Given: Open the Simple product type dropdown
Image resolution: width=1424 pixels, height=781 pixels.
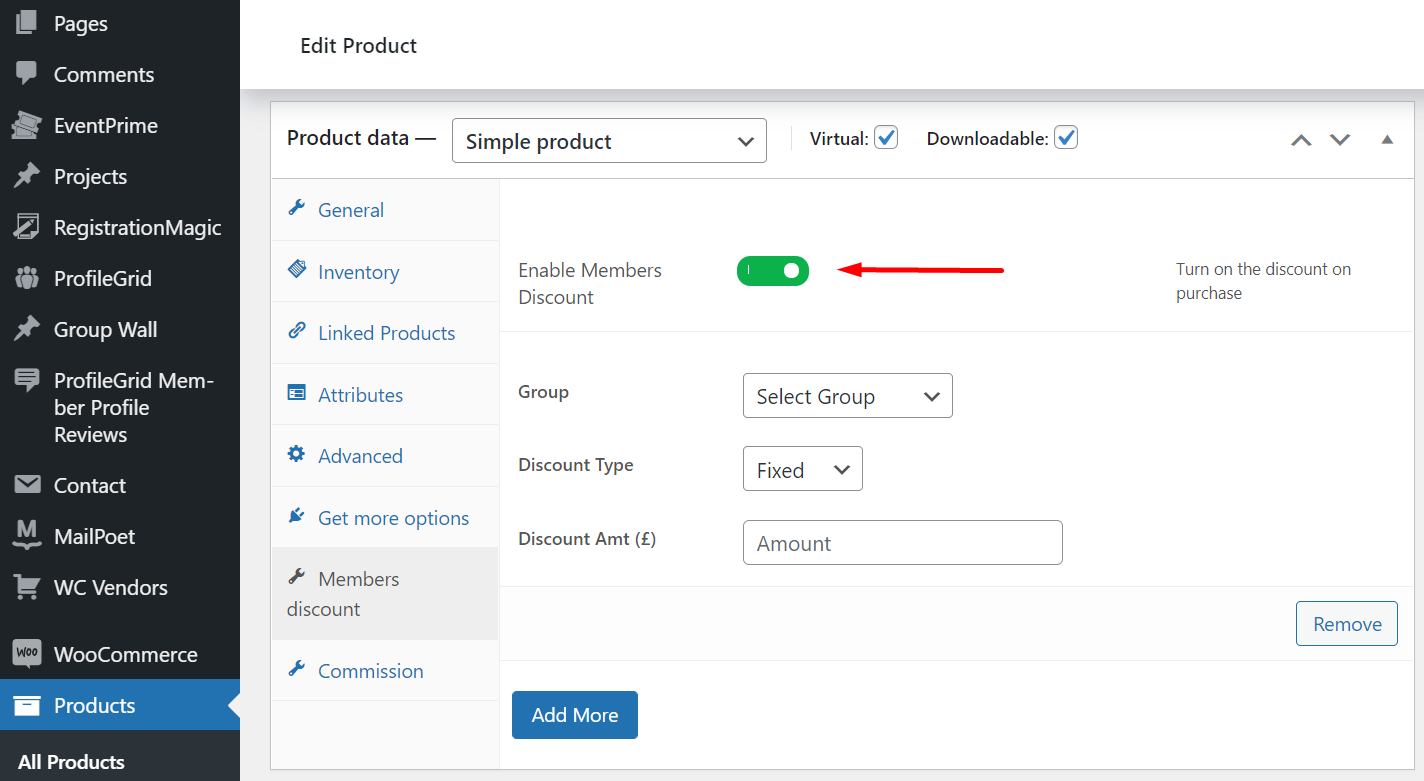Looking at the screenshot, I should click(x=609, y=140).
